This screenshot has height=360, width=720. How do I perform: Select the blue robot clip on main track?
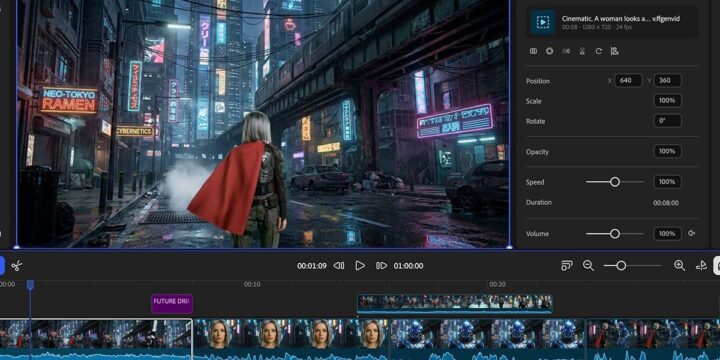click(x=487, y=339)
